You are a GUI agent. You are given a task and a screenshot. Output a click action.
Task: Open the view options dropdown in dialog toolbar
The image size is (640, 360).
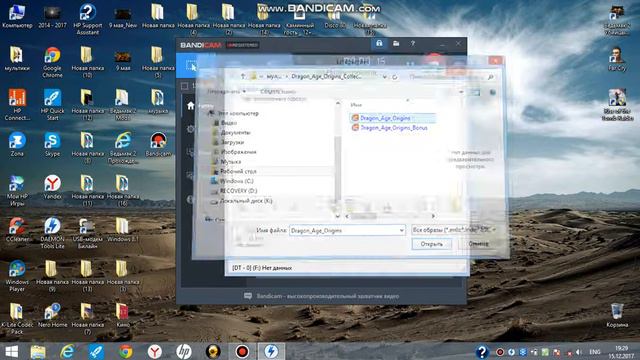(461, 92)
